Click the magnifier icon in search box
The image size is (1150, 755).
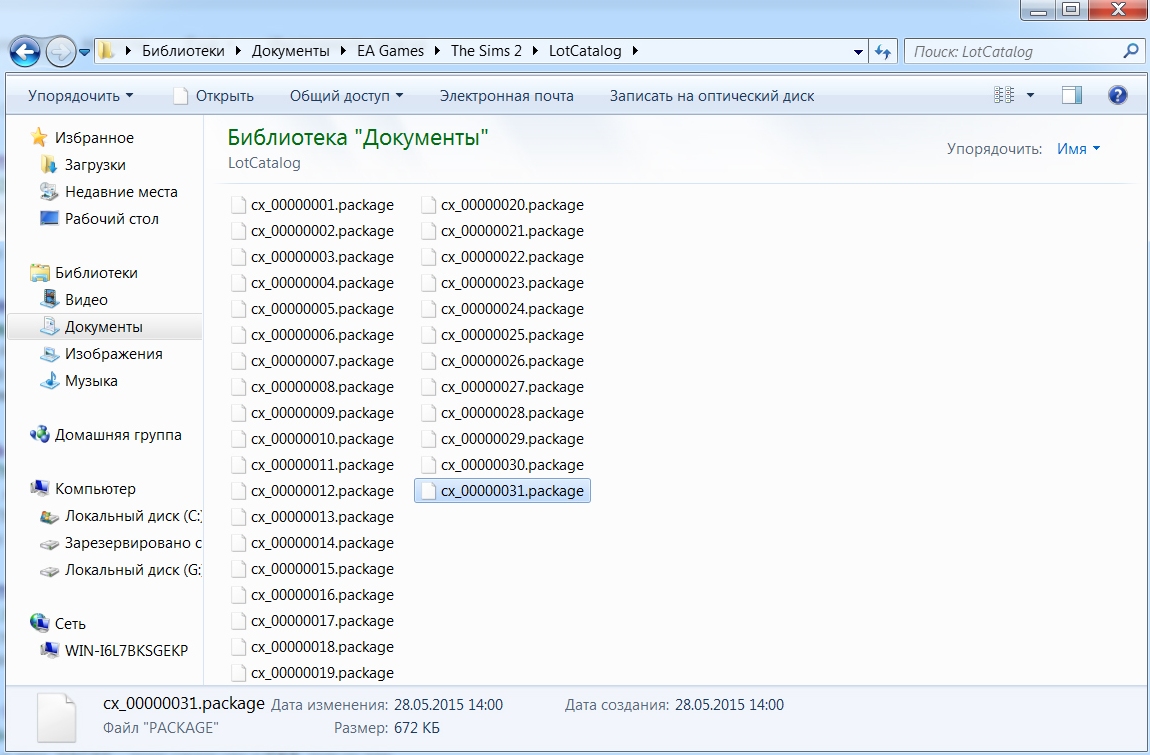1131,51
